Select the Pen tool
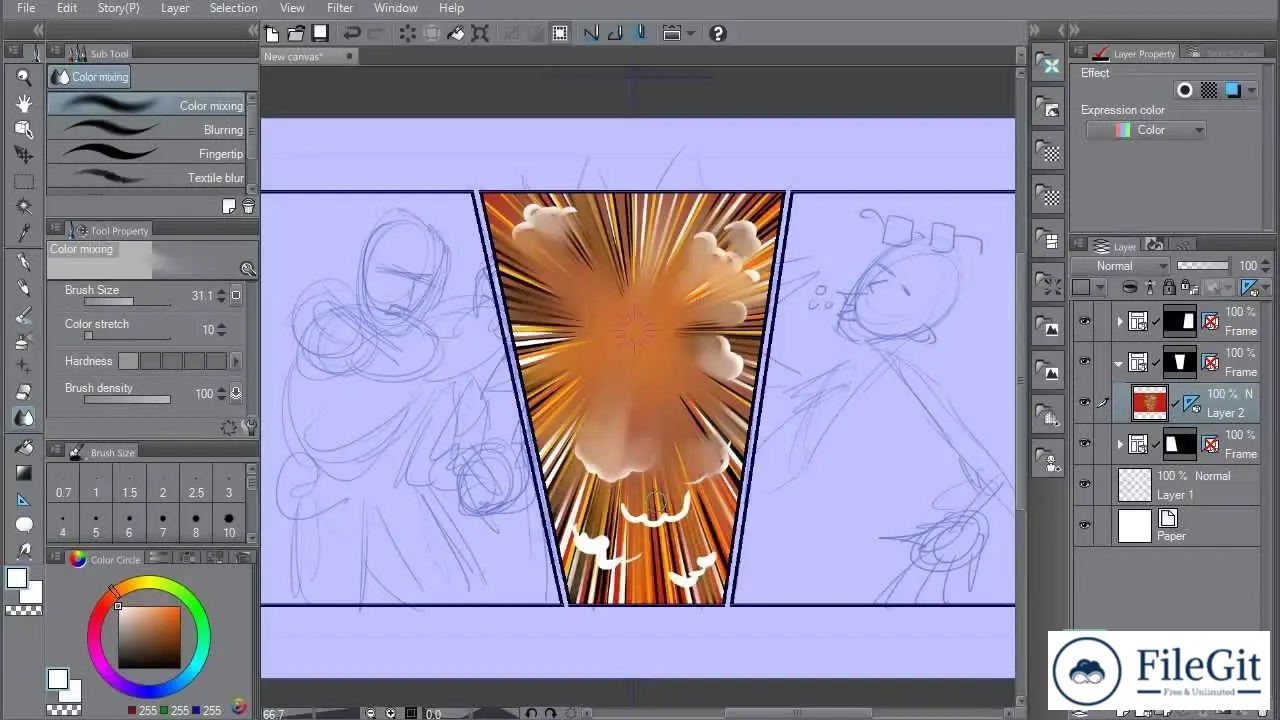Screen dimensions: 1280x720 [x=24, y=262]
